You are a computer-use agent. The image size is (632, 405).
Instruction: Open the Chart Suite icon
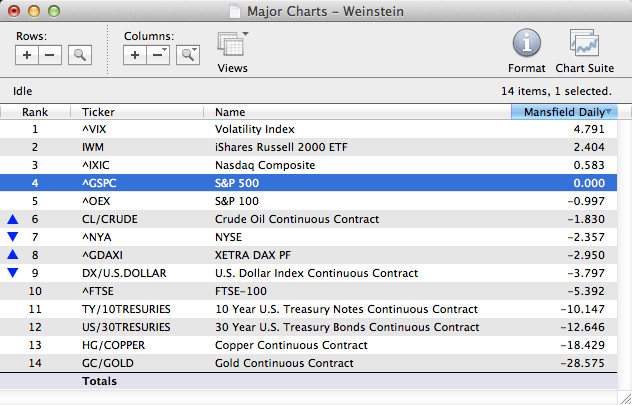pyautogui.click(x=584, y=44)
